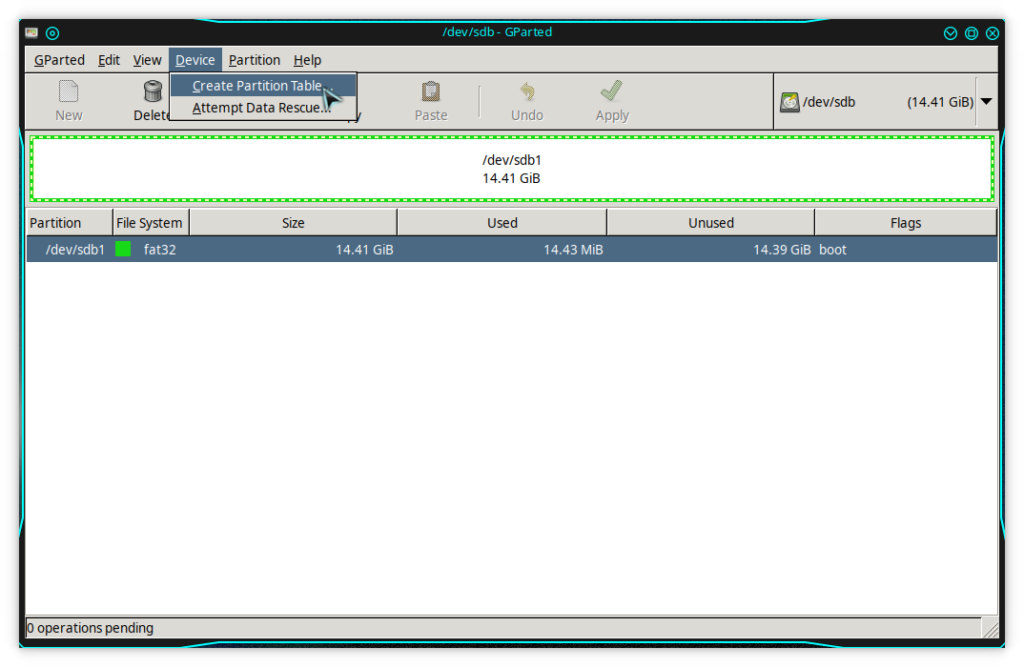Click the pin icon in title bar
The width and height of the screenshot is (1024, 667).
click(53, 33)
